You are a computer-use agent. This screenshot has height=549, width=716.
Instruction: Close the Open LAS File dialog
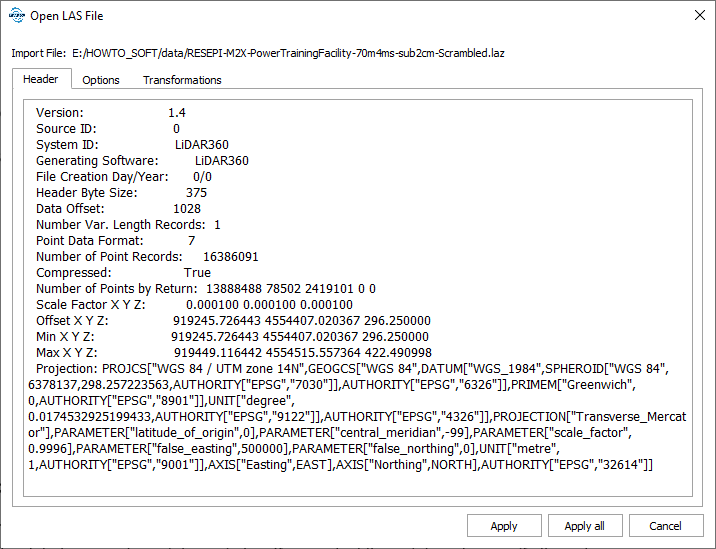click(x=697, y=16)
